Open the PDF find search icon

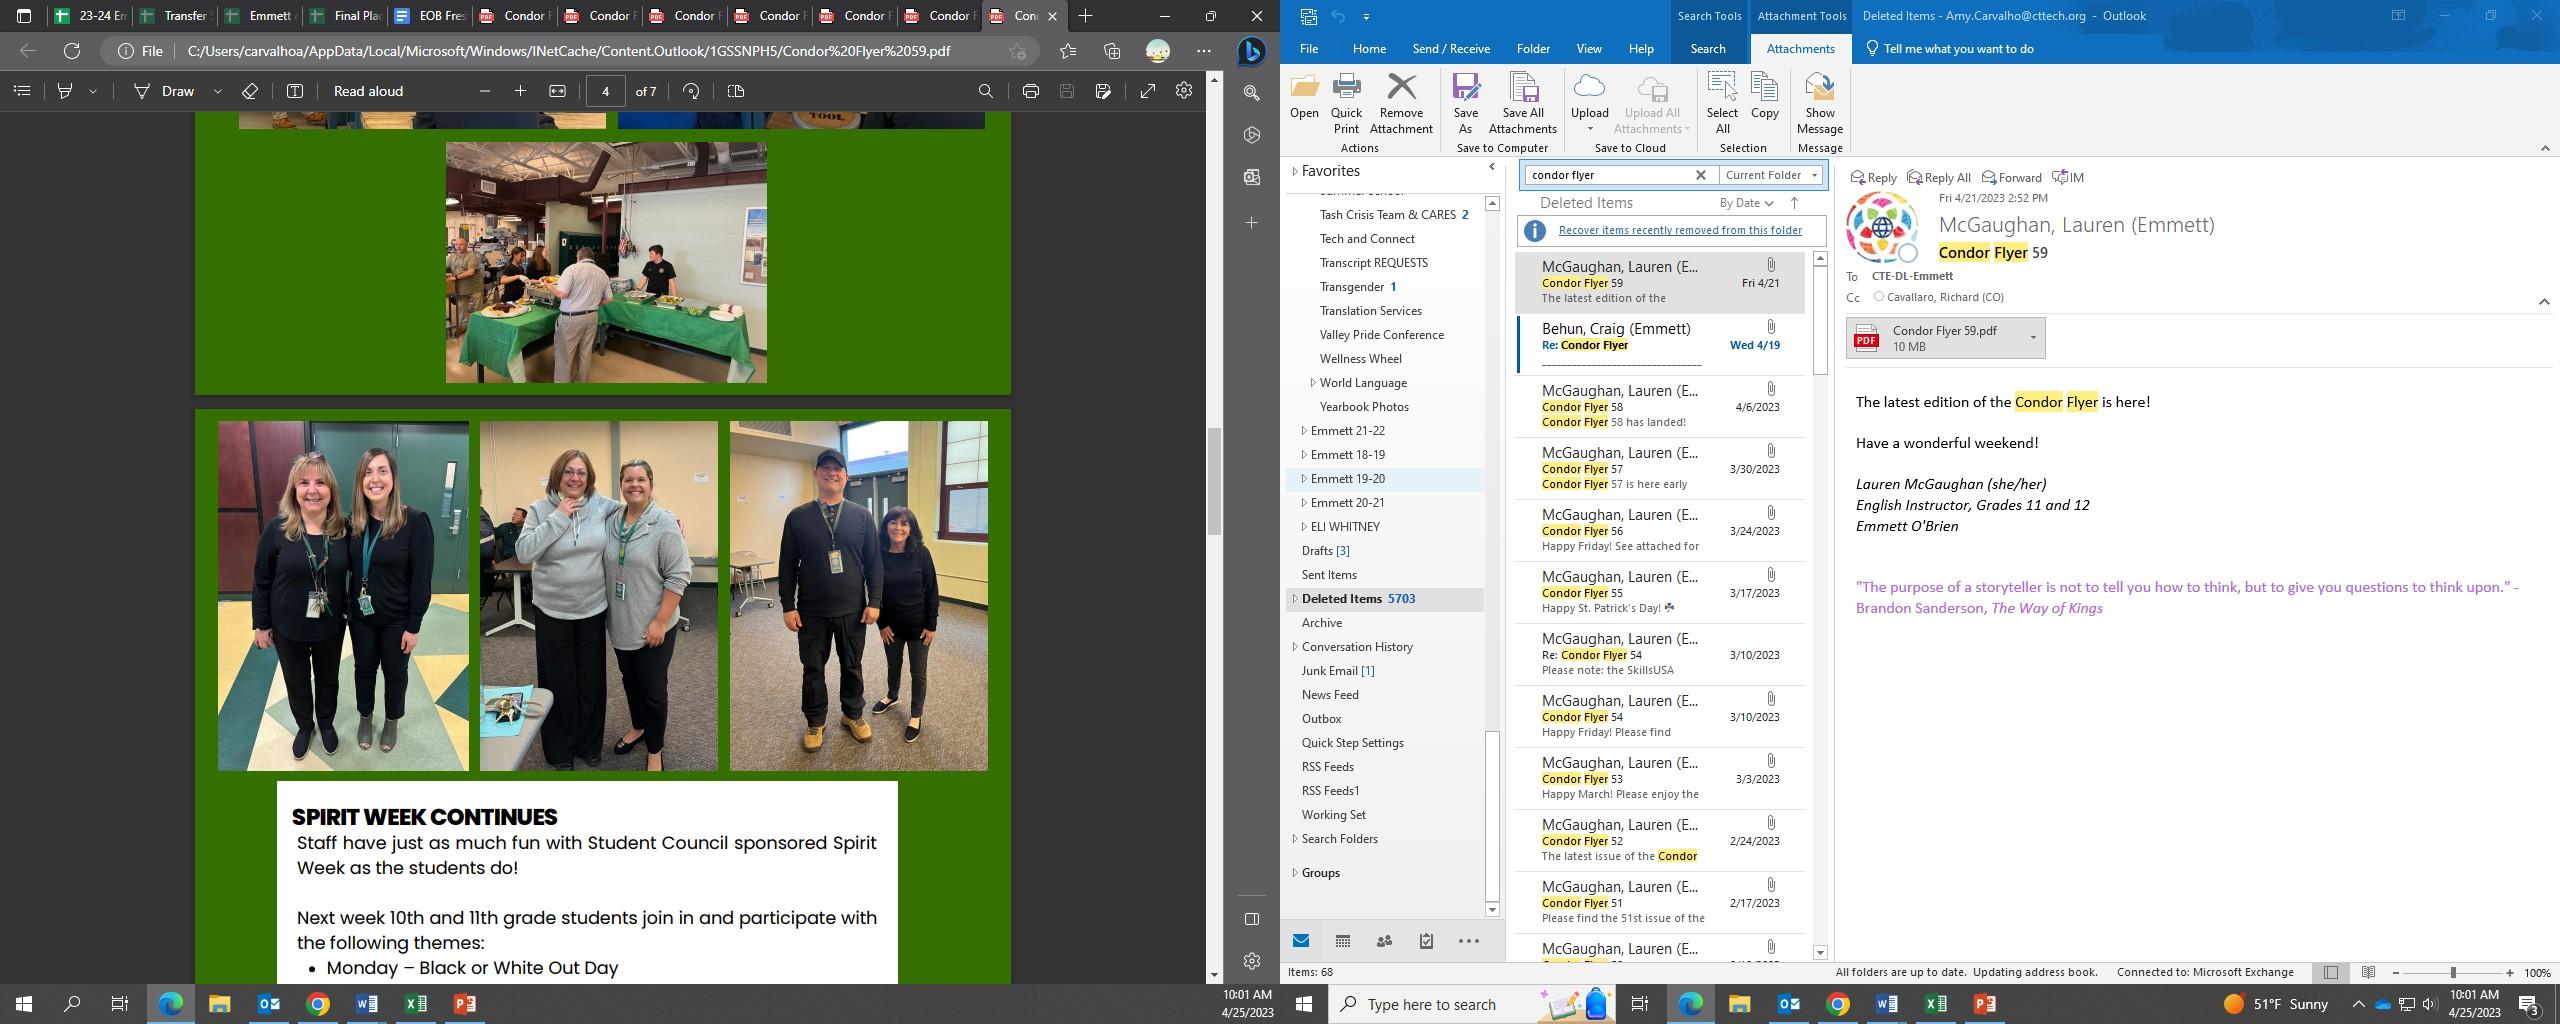[986, 91]
